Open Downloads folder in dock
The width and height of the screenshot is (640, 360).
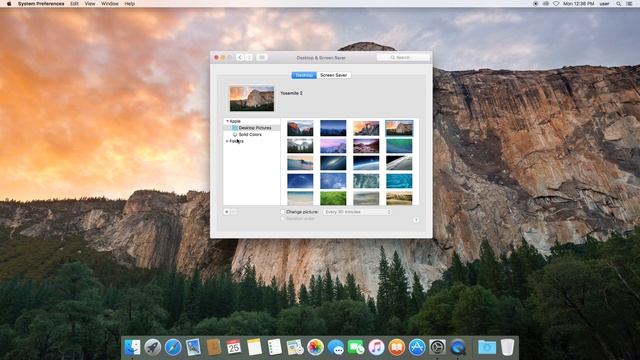coord(487,347)
